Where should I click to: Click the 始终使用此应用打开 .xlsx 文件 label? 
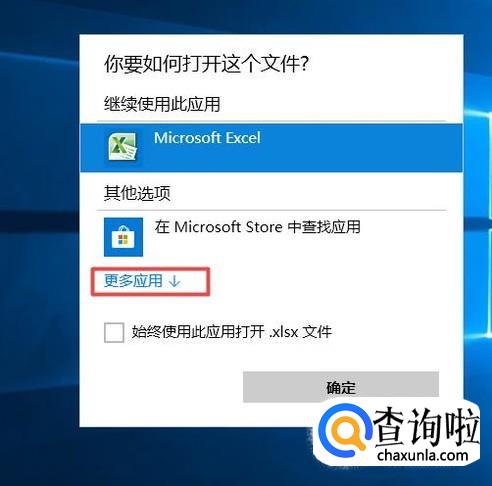[x=232, y=332]
